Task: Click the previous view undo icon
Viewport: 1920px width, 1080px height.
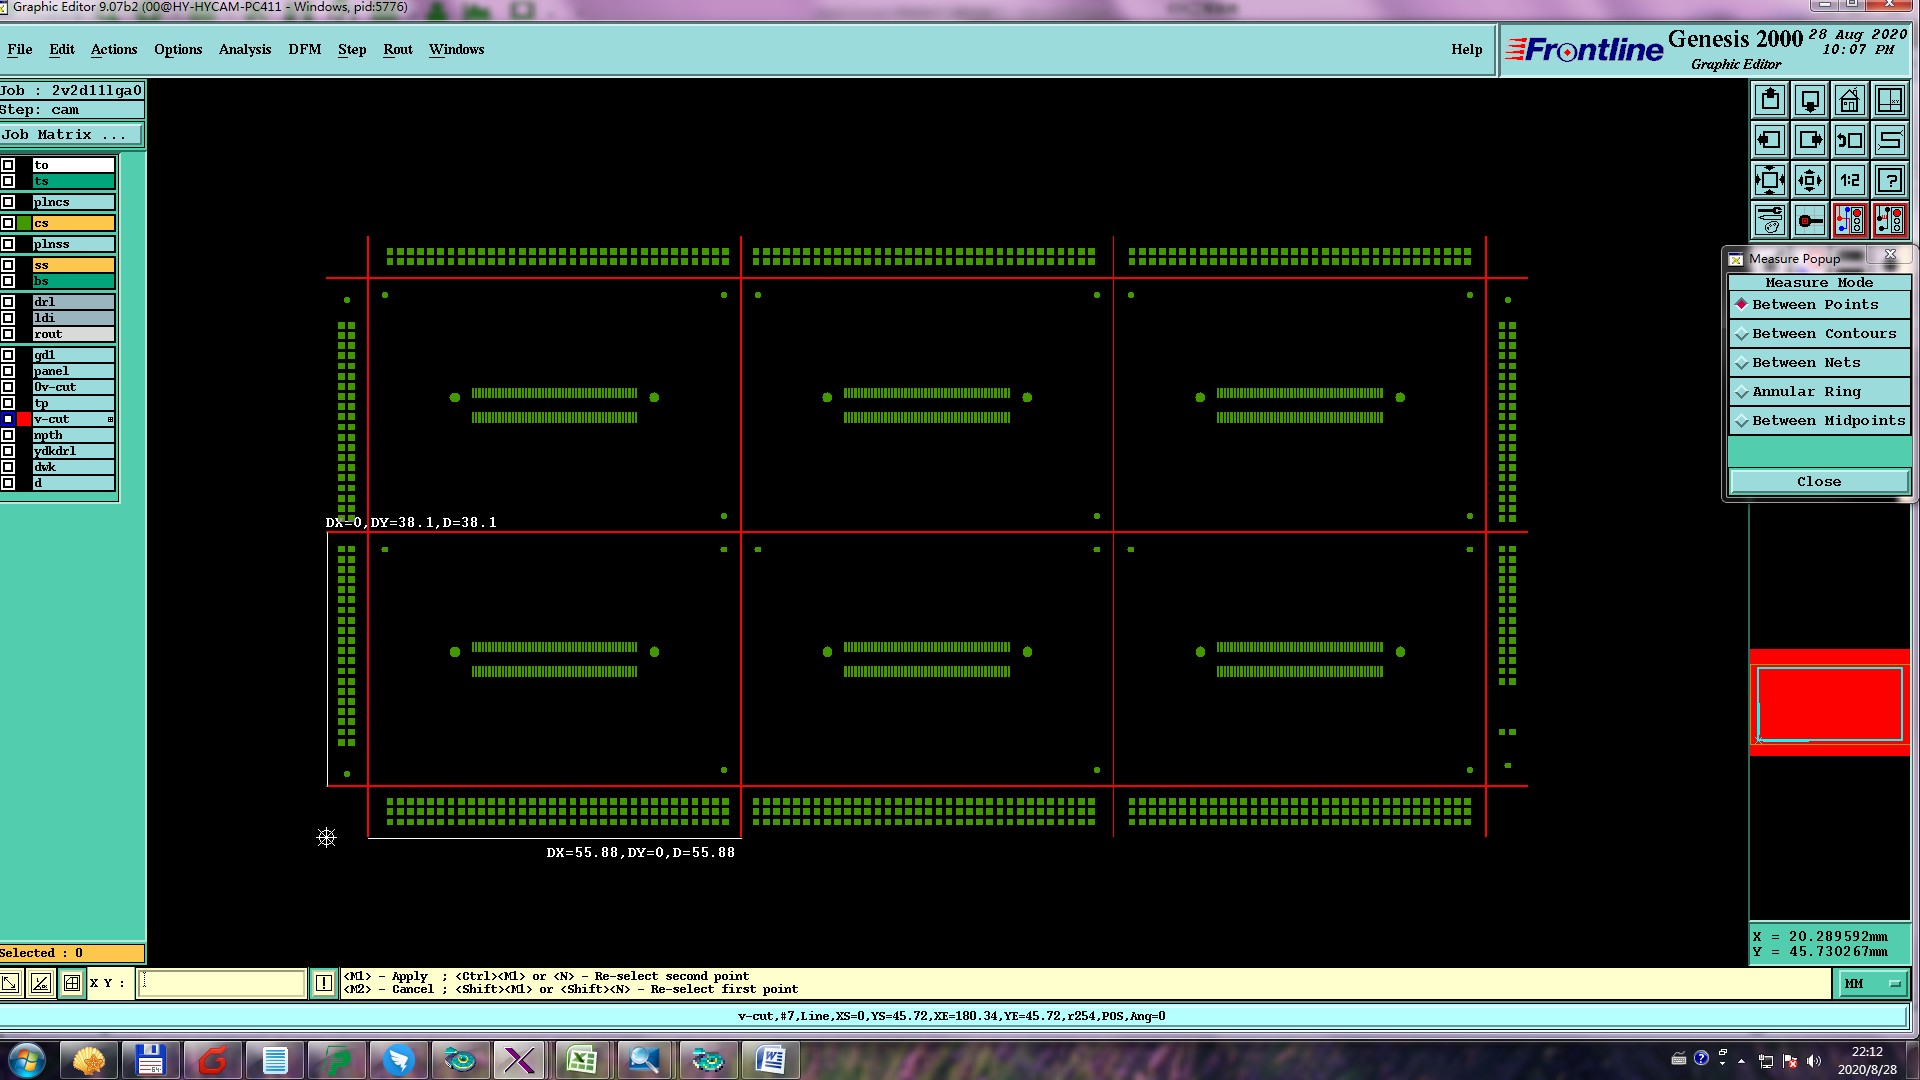Action: (x=1850, y=140)
